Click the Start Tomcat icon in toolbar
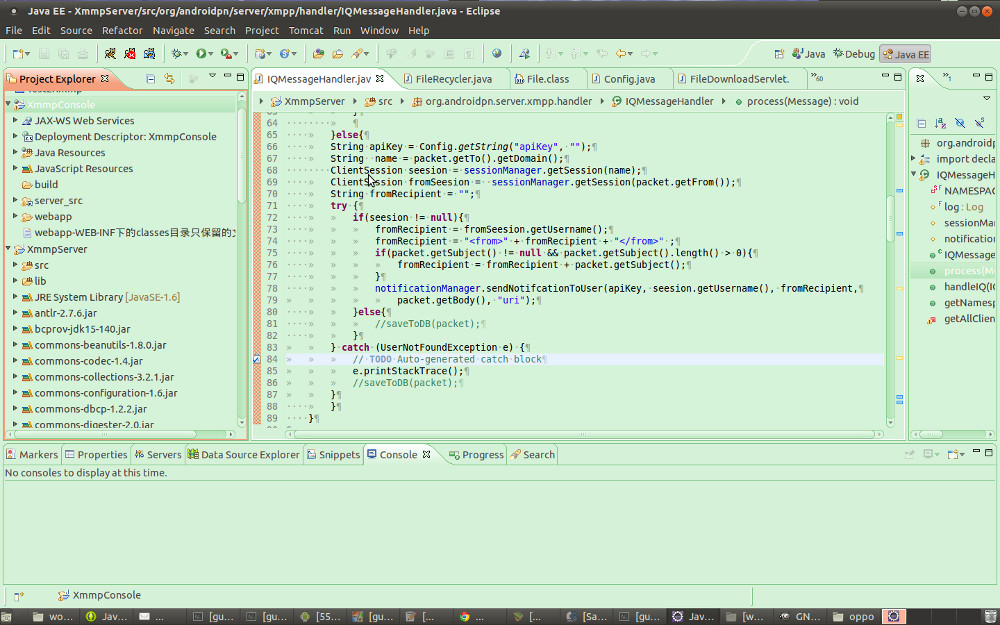The width and height of the screenshot is (1000, 625). pos(112,54)
